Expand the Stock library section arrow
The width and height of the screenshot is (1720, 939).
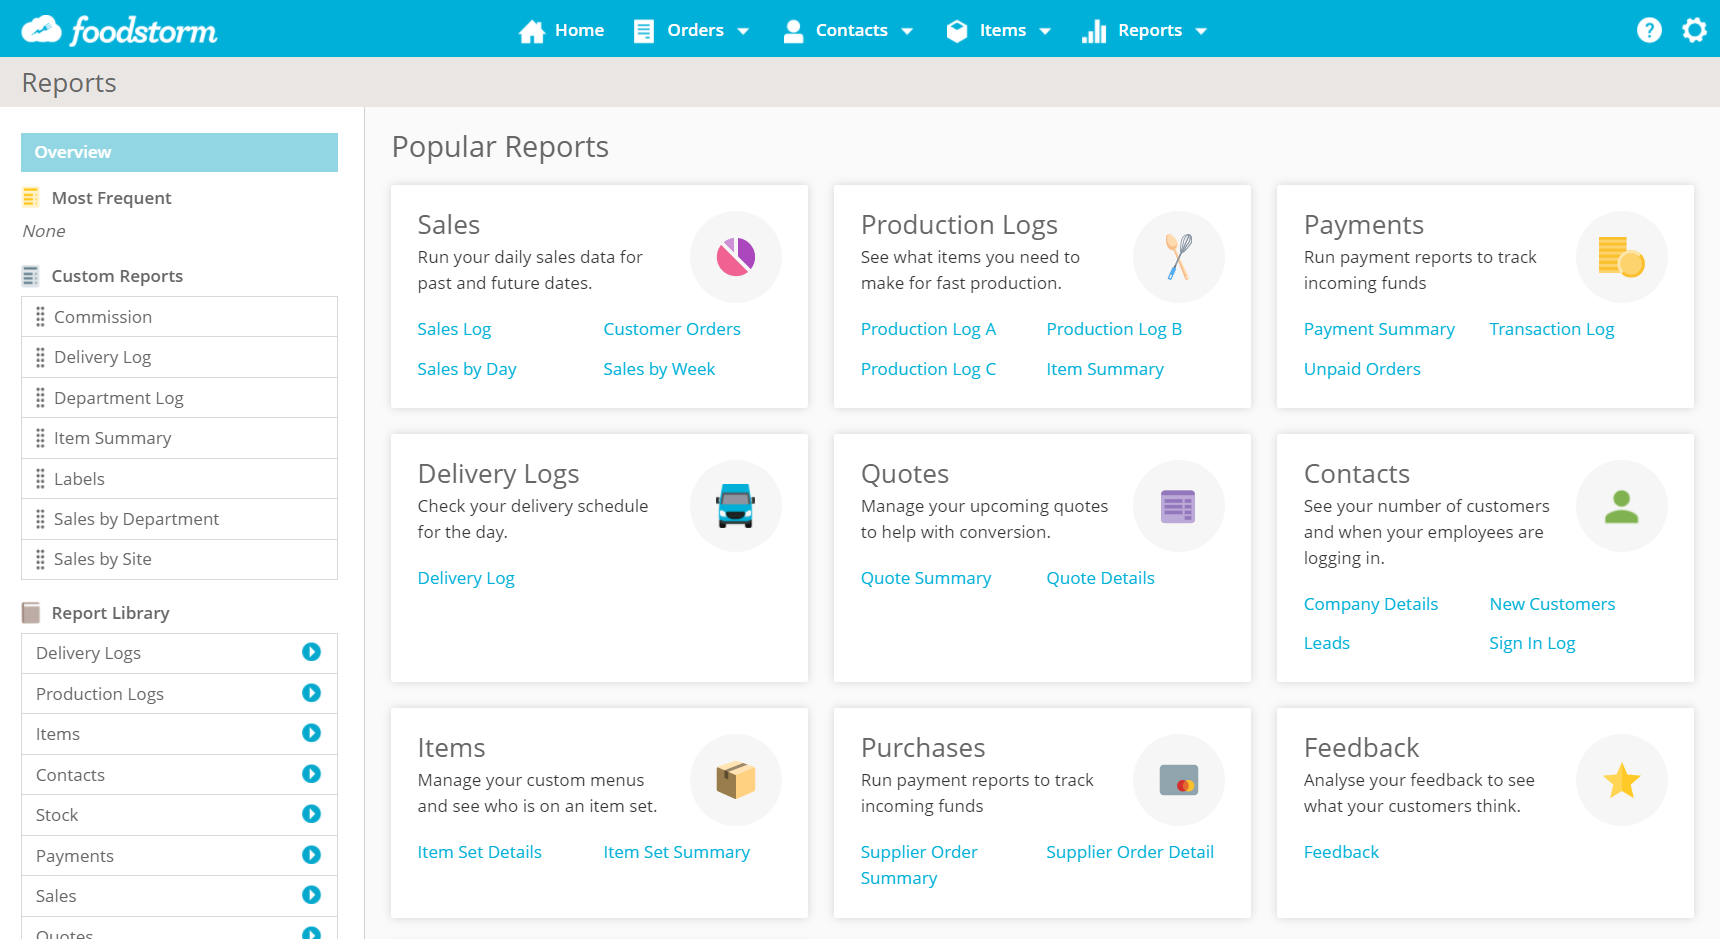[311, 814]
